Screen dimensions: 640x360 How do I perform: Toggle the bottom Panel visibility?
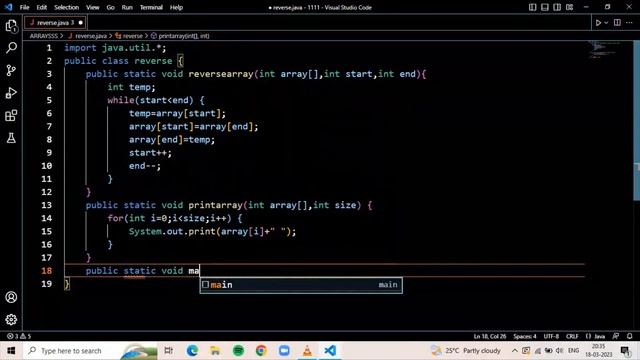click(544, 7)
